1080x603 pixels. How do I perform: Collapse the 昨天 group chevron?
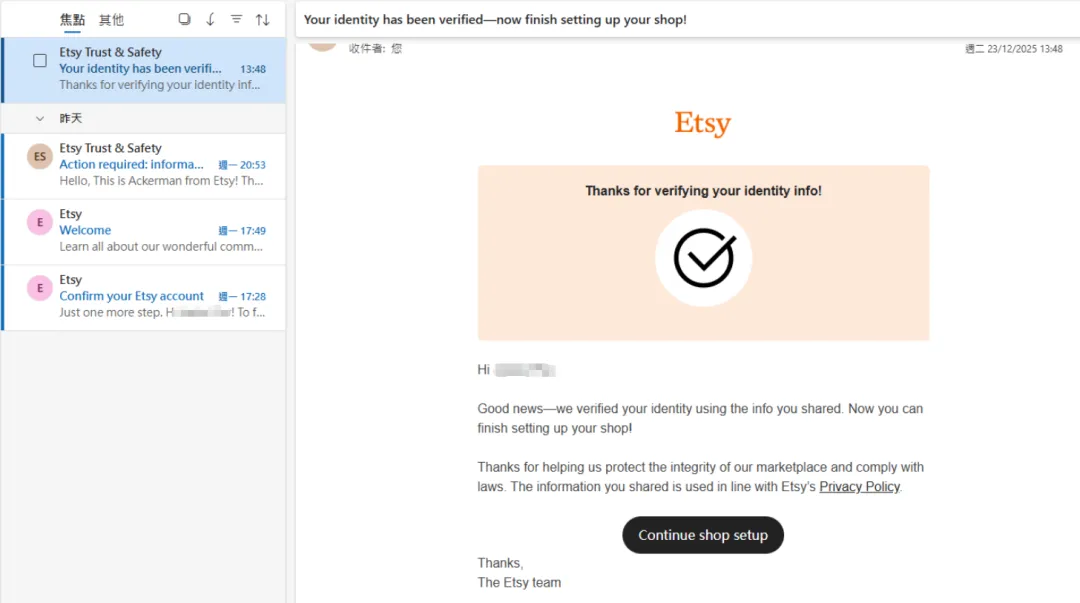tap(40, 118)
